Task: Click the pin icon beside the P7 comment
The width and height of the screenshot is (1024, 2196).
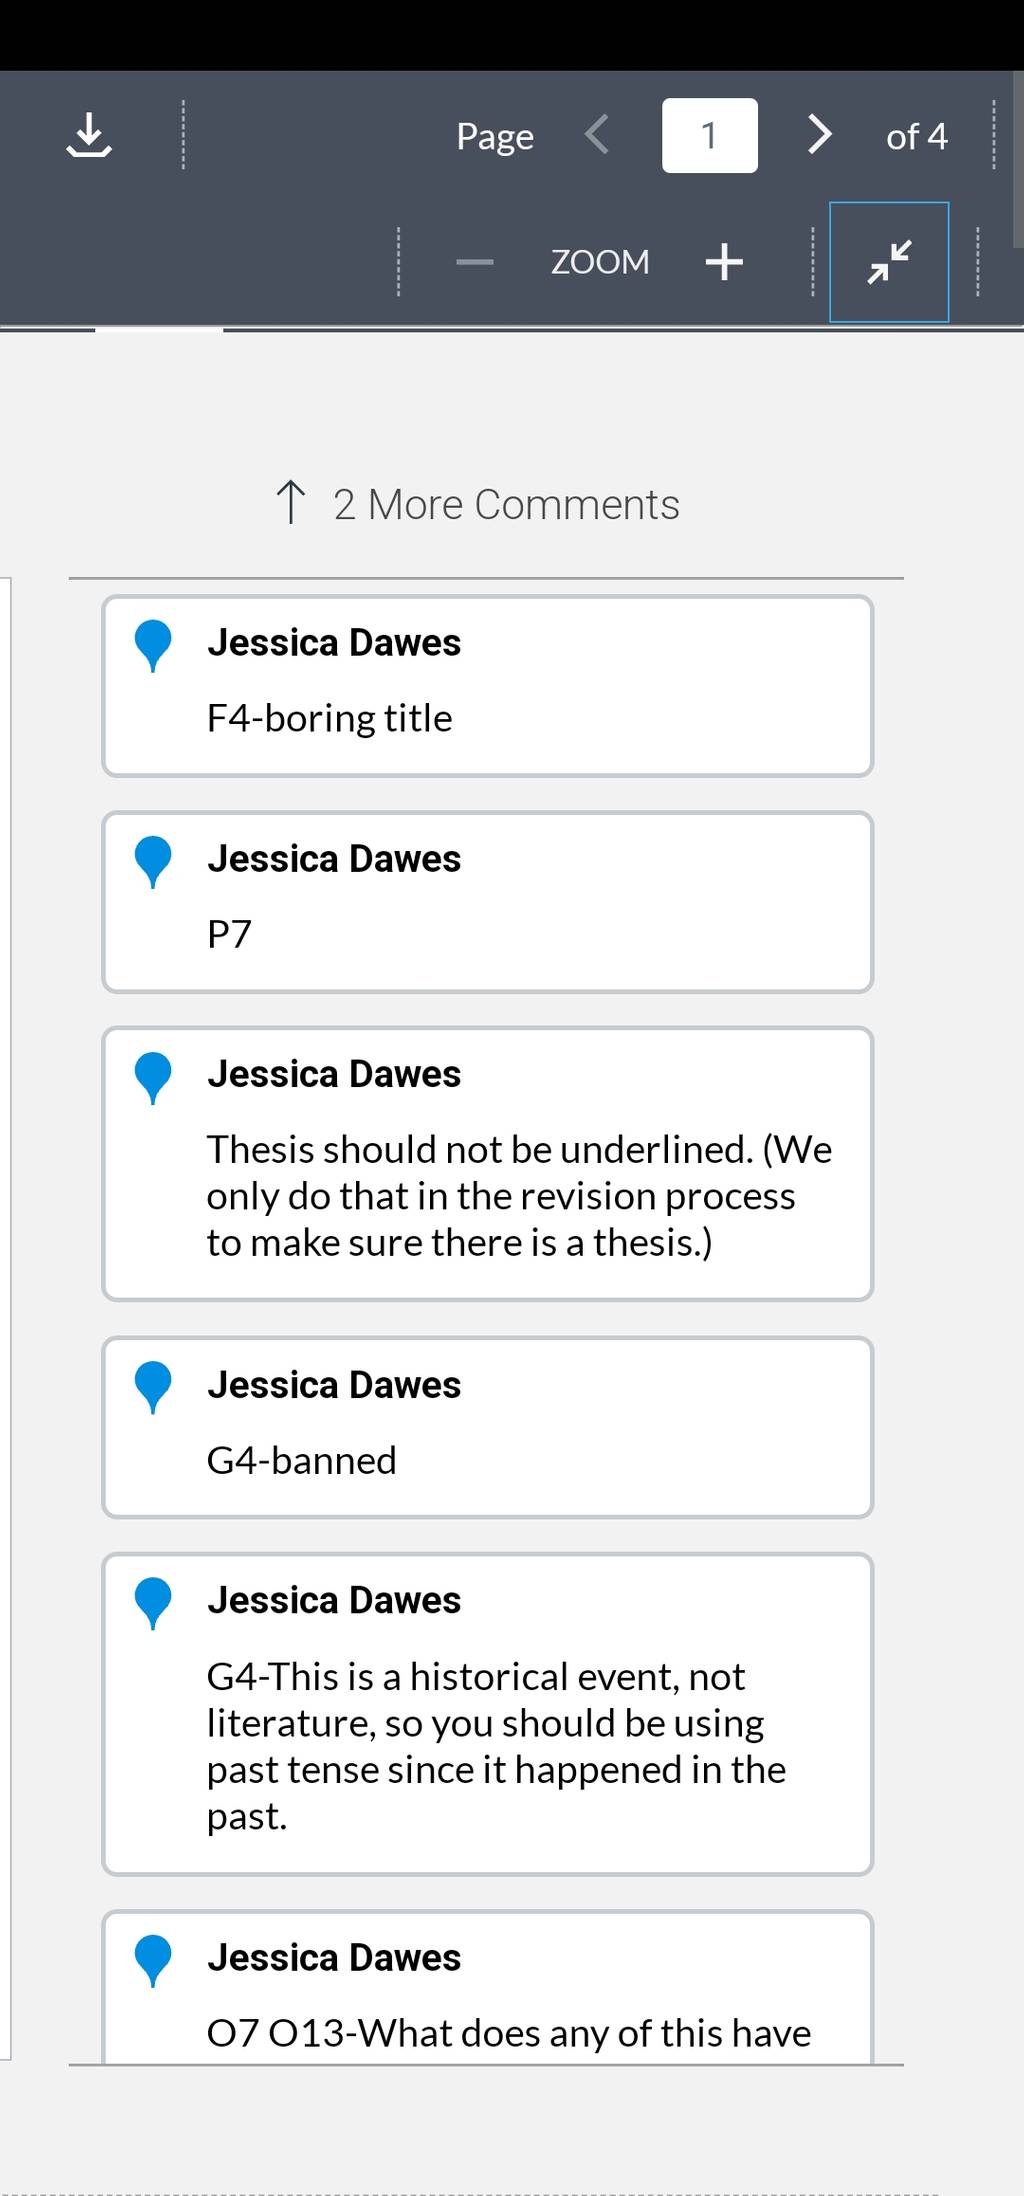Action: point(153,862)
